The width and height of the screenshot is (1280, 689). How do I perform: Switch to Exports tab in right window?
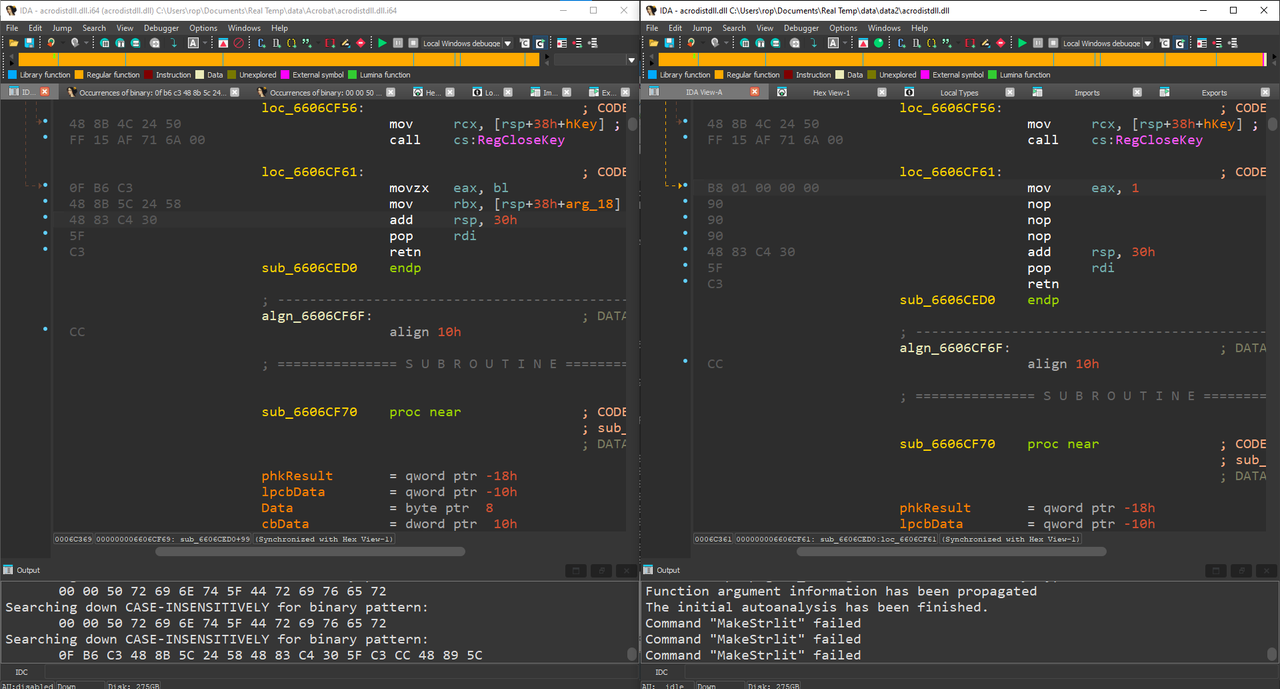1214,92
